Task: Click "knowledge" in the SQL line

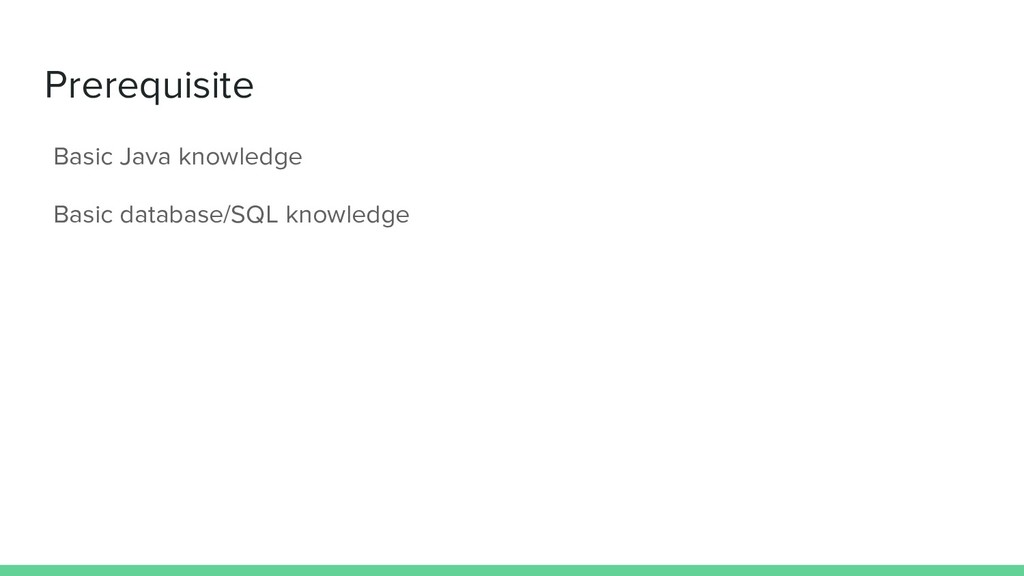Action: [347, 215]
